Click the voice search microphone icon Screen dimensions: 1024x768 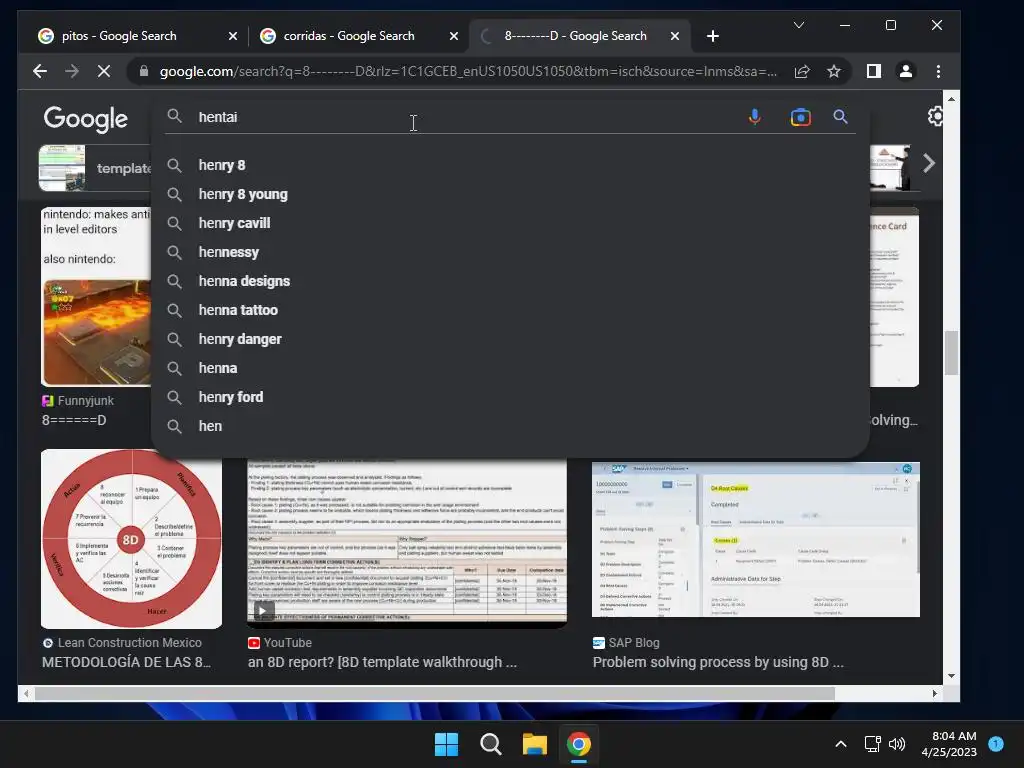tap(754, 117)
